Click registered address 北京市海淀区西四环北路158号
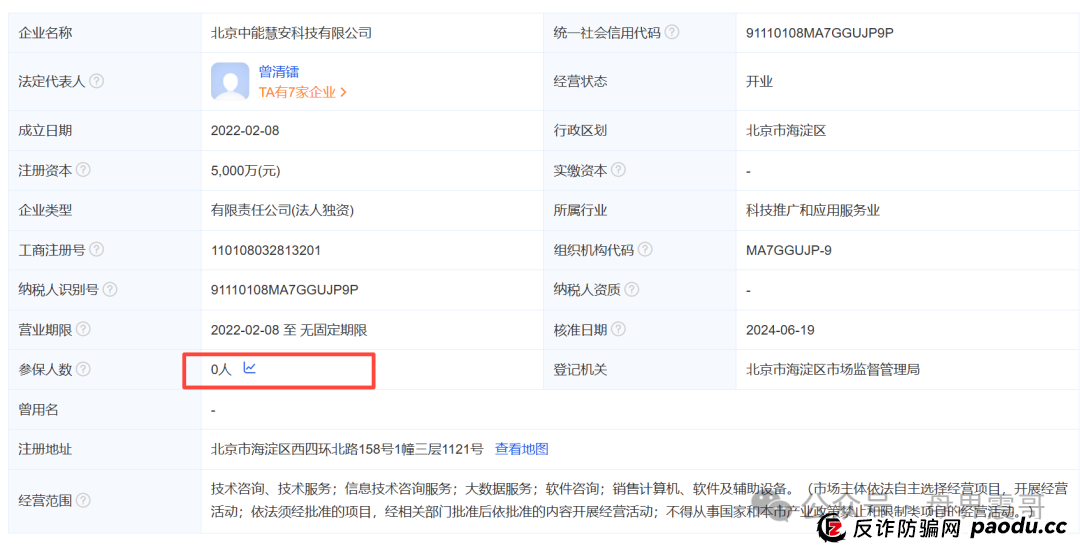1080x550 pixels. (348, 449)
